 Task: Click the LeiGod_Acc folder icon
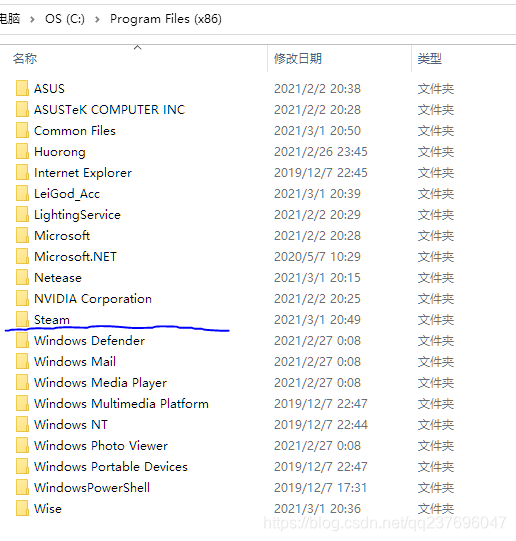[x=22, y=194]
